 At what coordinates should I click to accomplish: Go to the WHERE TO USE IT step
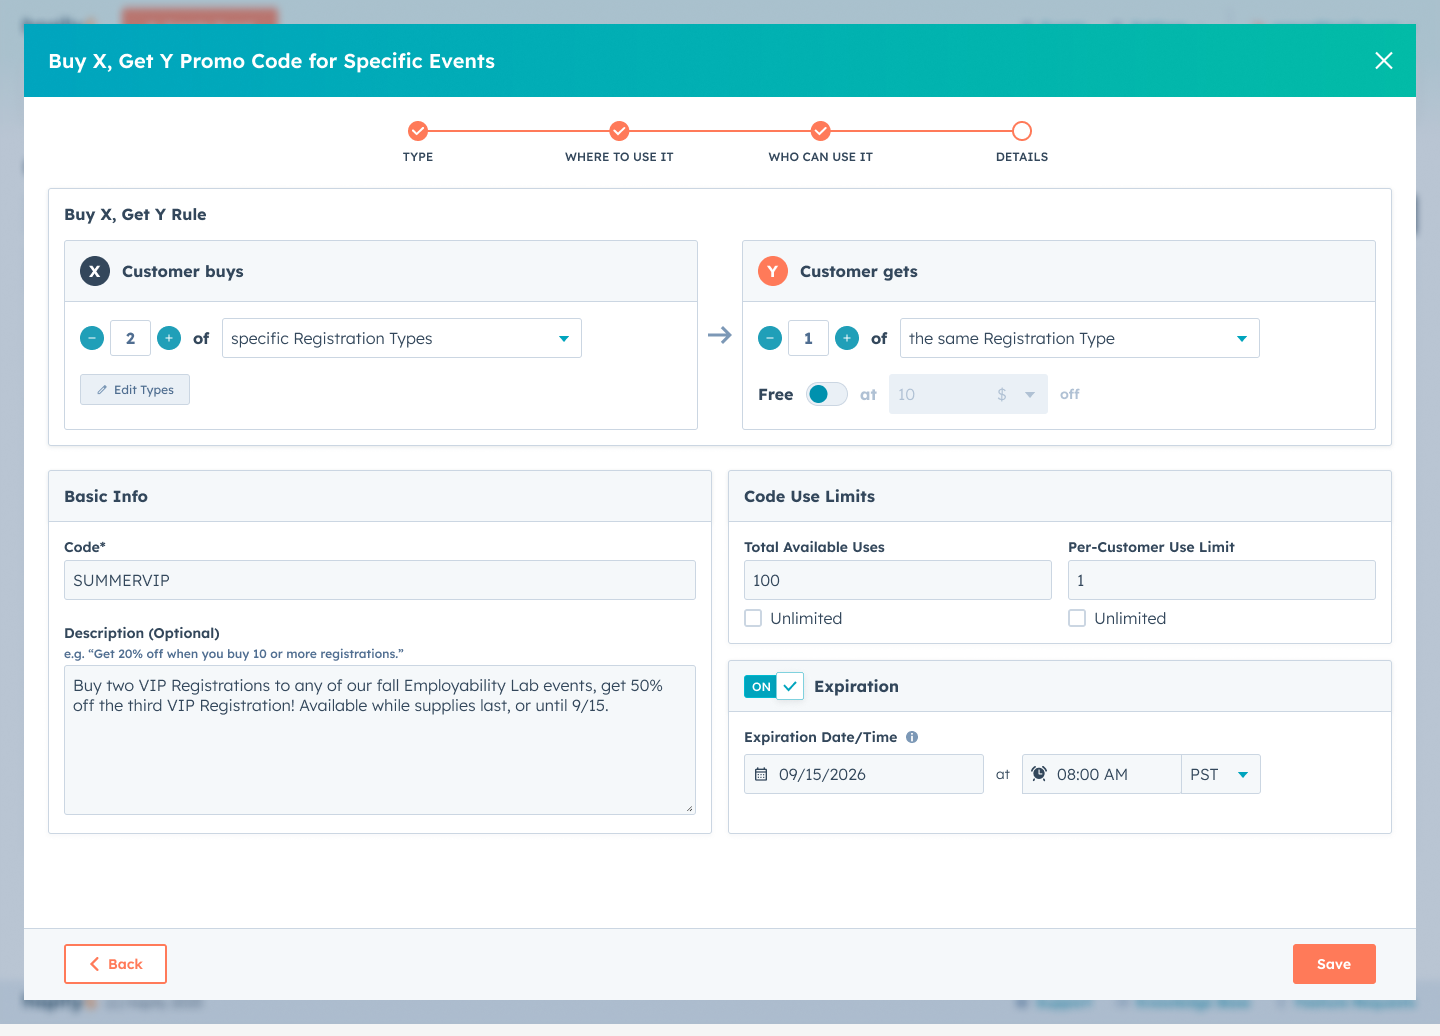pyautogui.click(x=620, y=131)
